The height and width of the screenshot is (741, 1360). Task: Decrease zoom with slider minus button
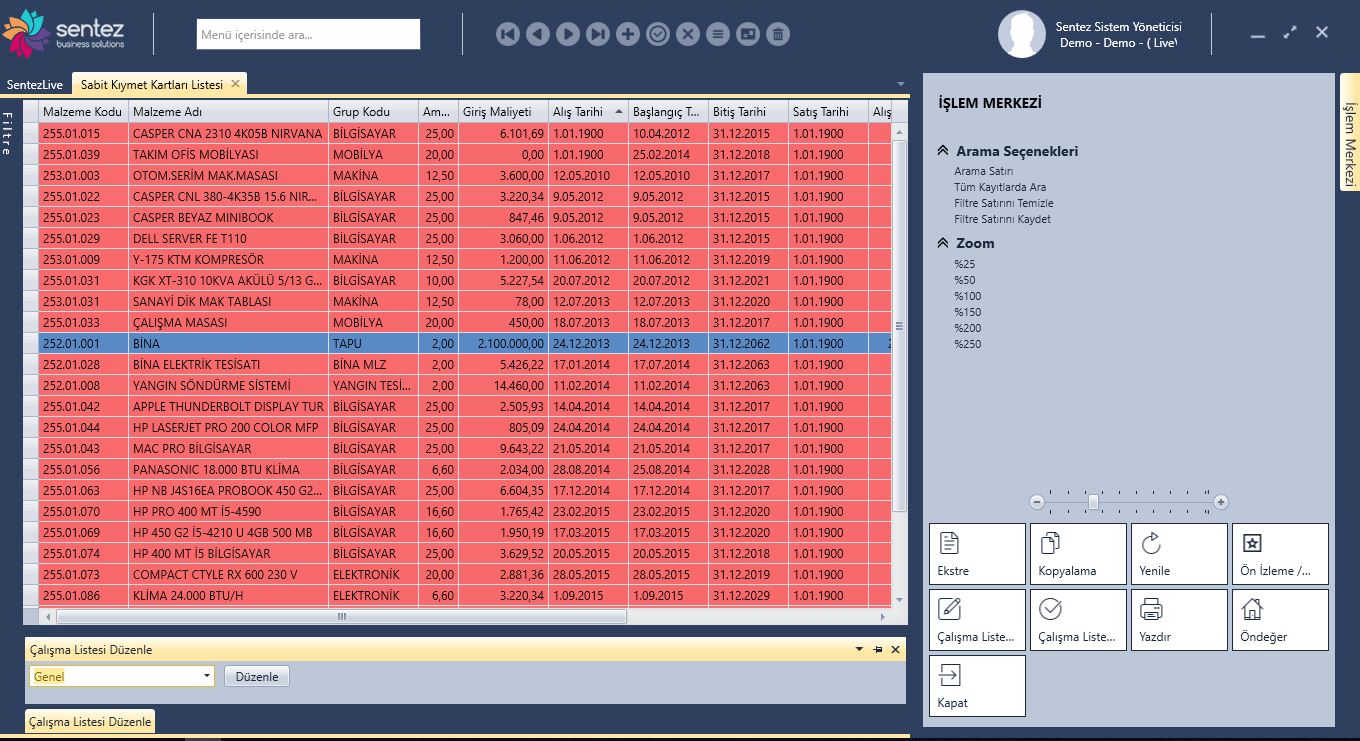pyautogui.click(x=1037, y=502)
